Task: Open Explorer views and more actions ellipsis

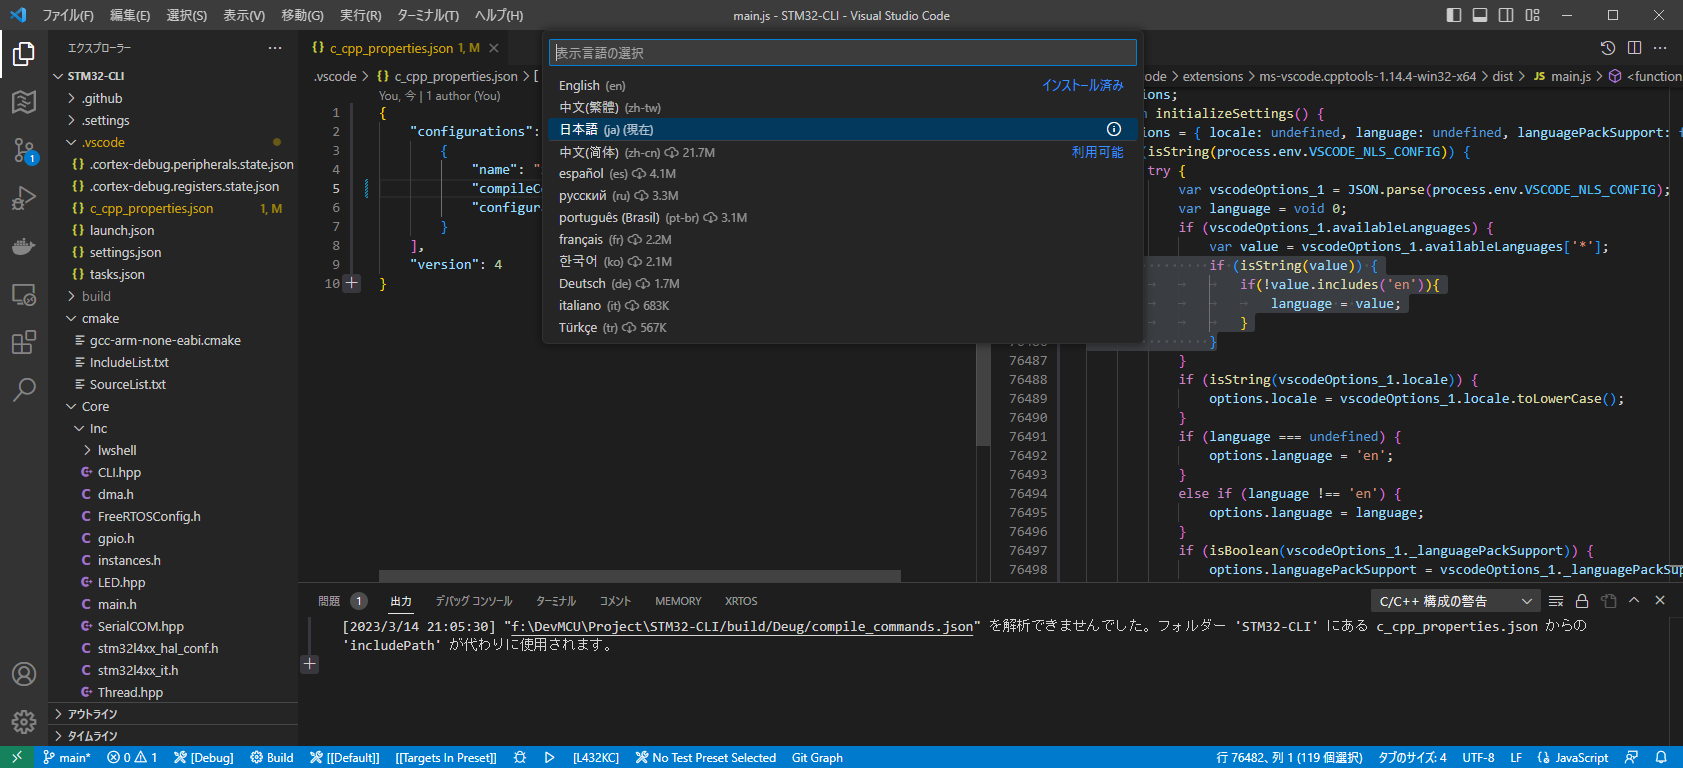Action: [x=275, y=48]
